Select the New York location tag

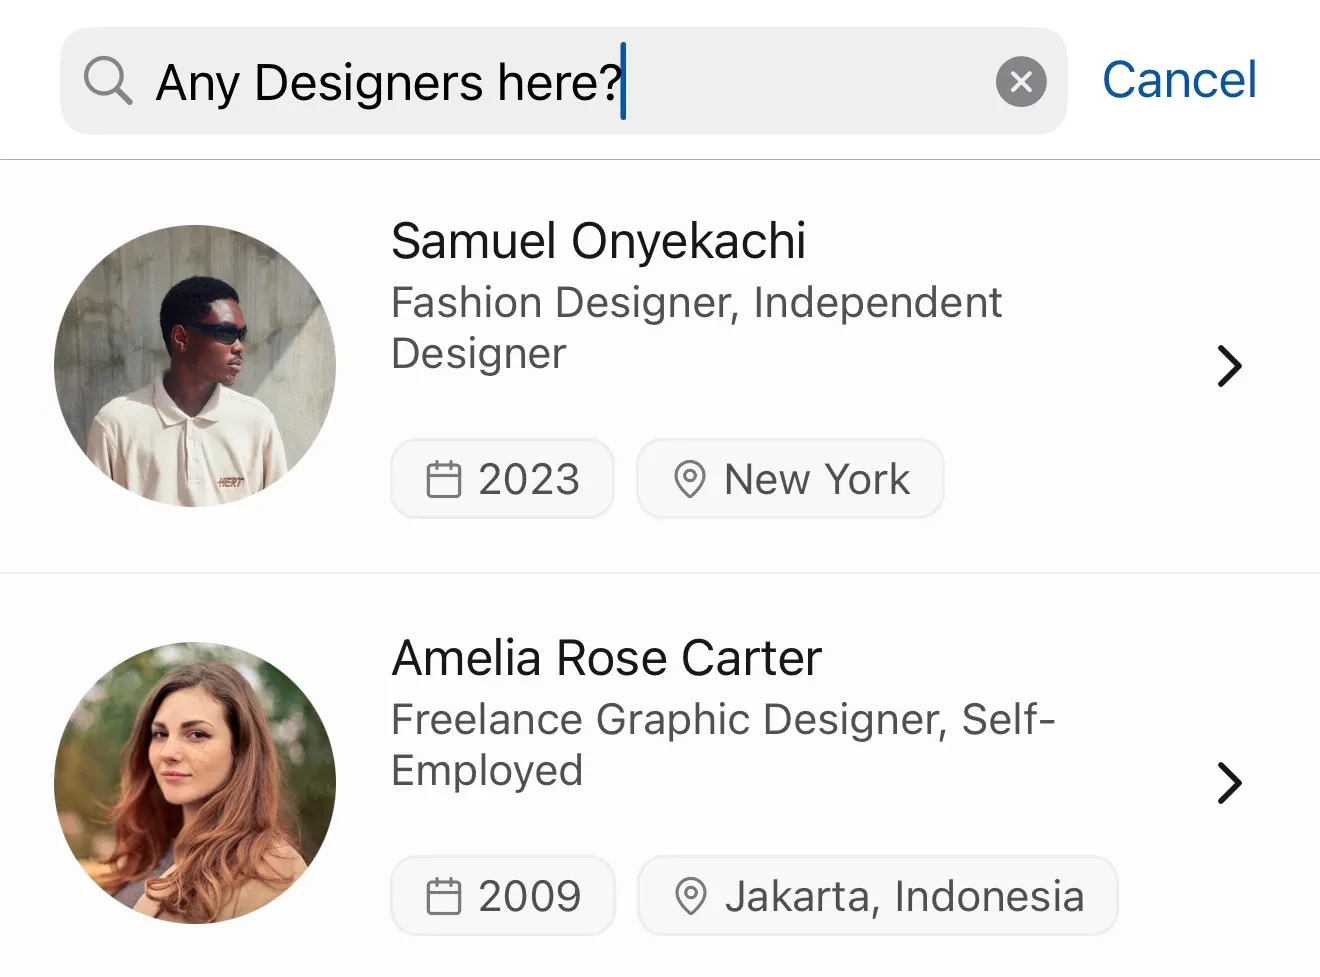pyautogui.click(x=790, y=479)
